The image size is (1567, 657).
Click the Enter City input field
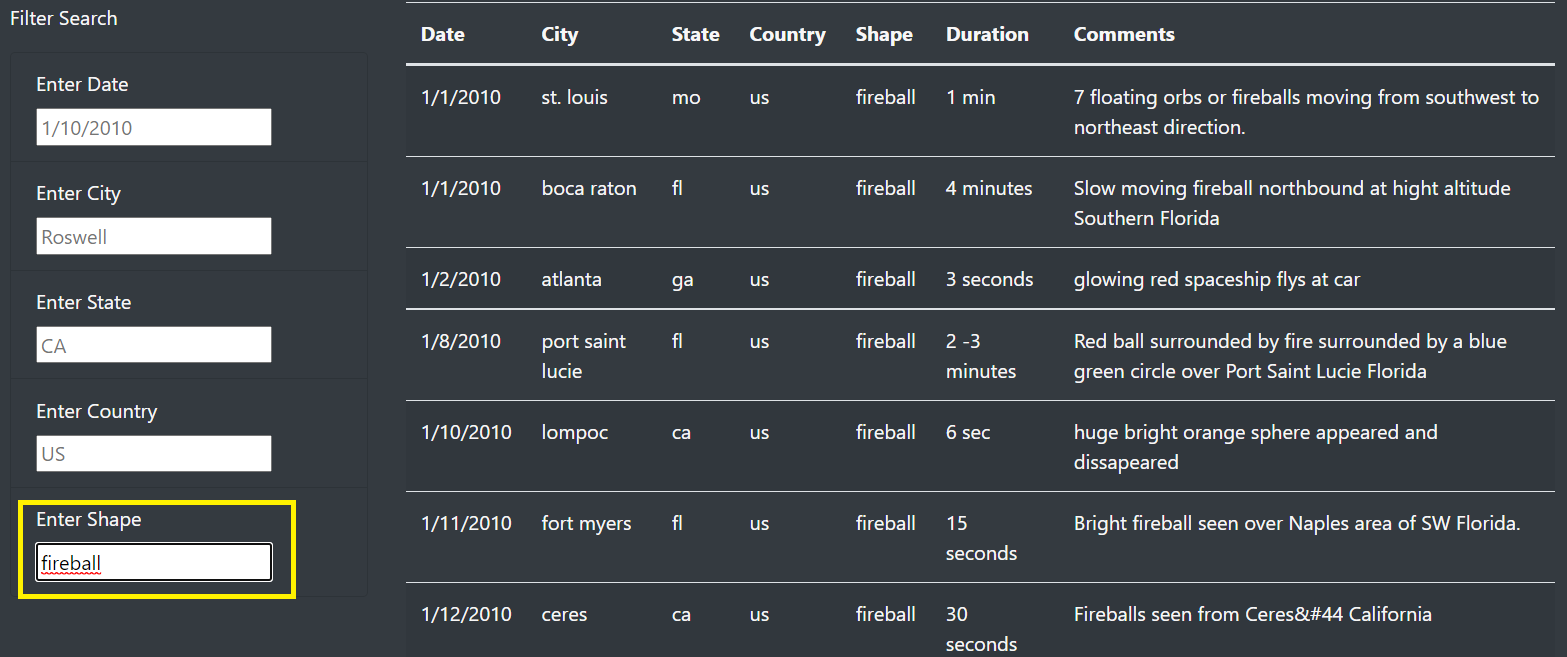click(153, 236)
